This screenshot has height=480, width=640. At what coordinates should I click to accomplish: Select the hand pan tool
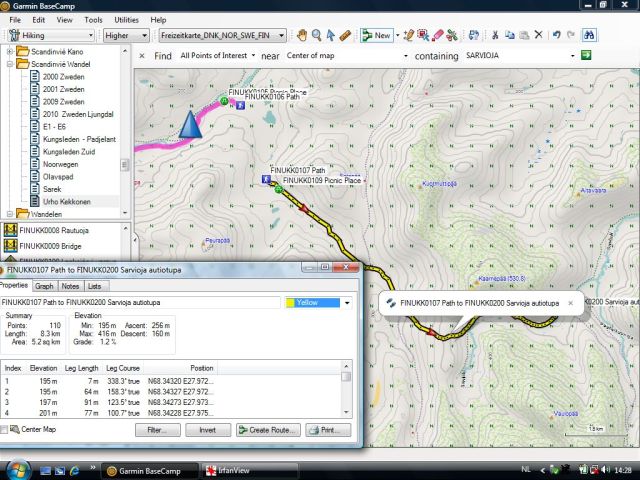pyautogui.click(x=301, y=35)
